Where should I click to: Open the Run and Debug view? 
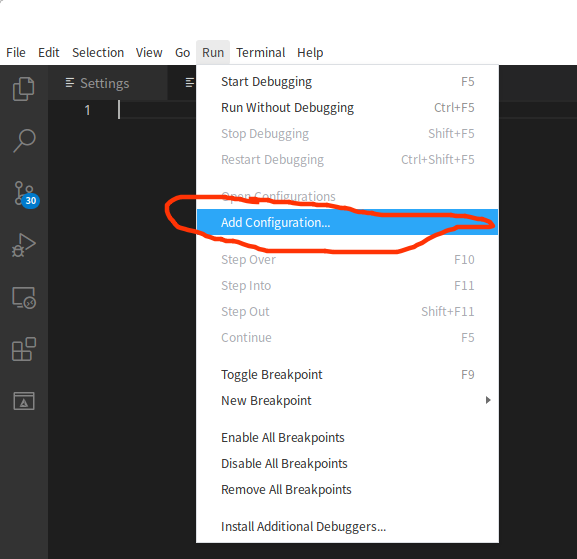coord(24,245)
